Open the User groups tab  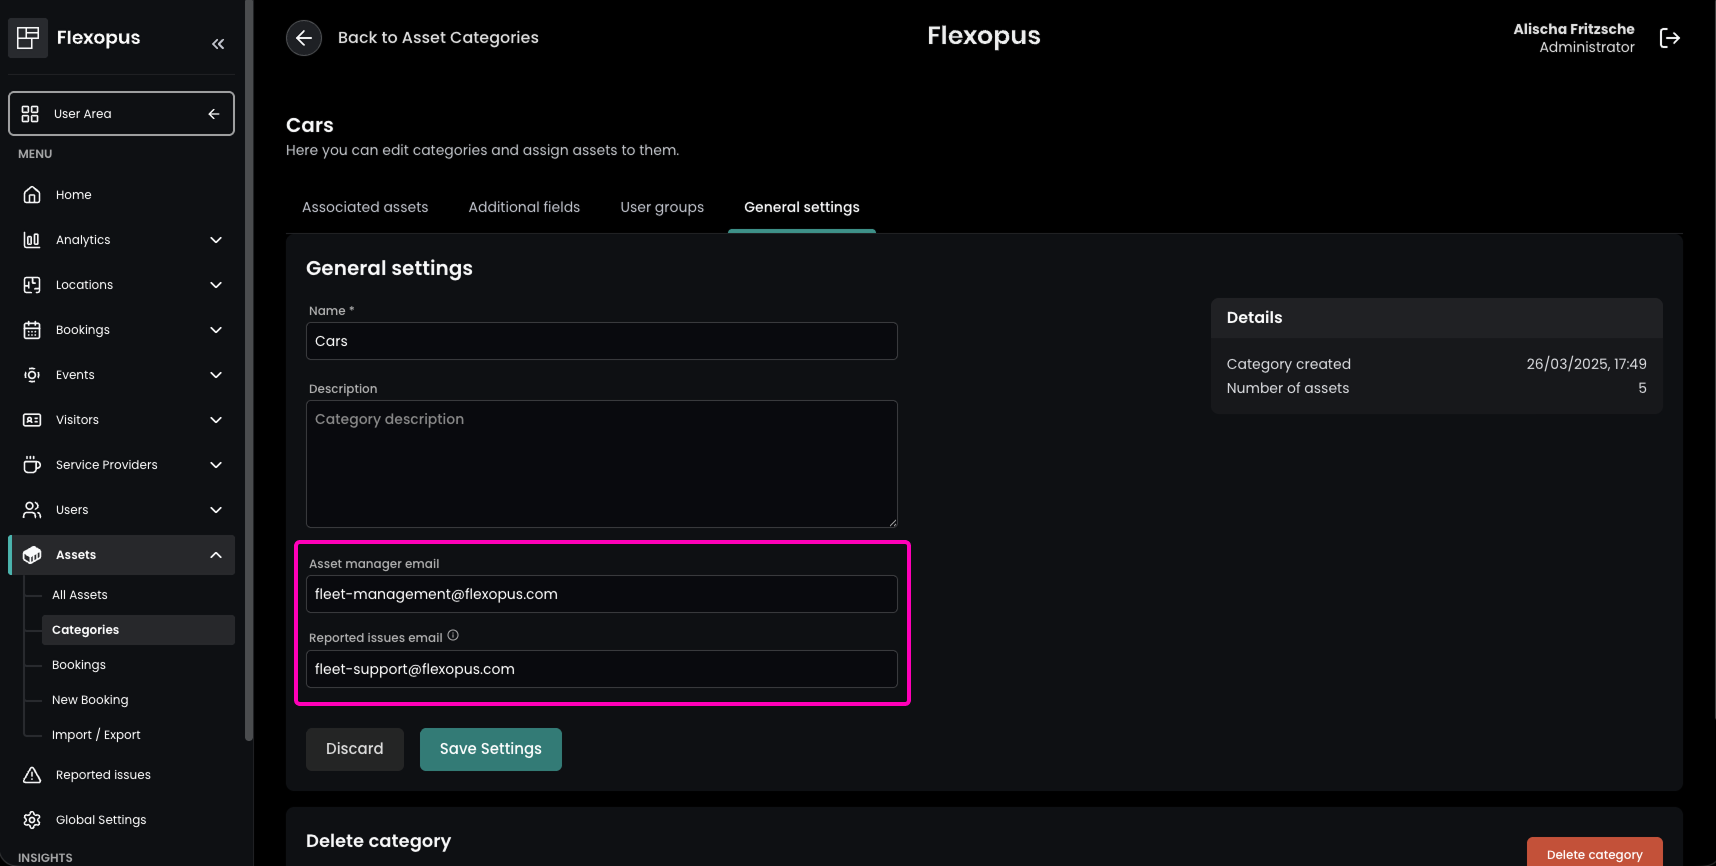point(662,207)
